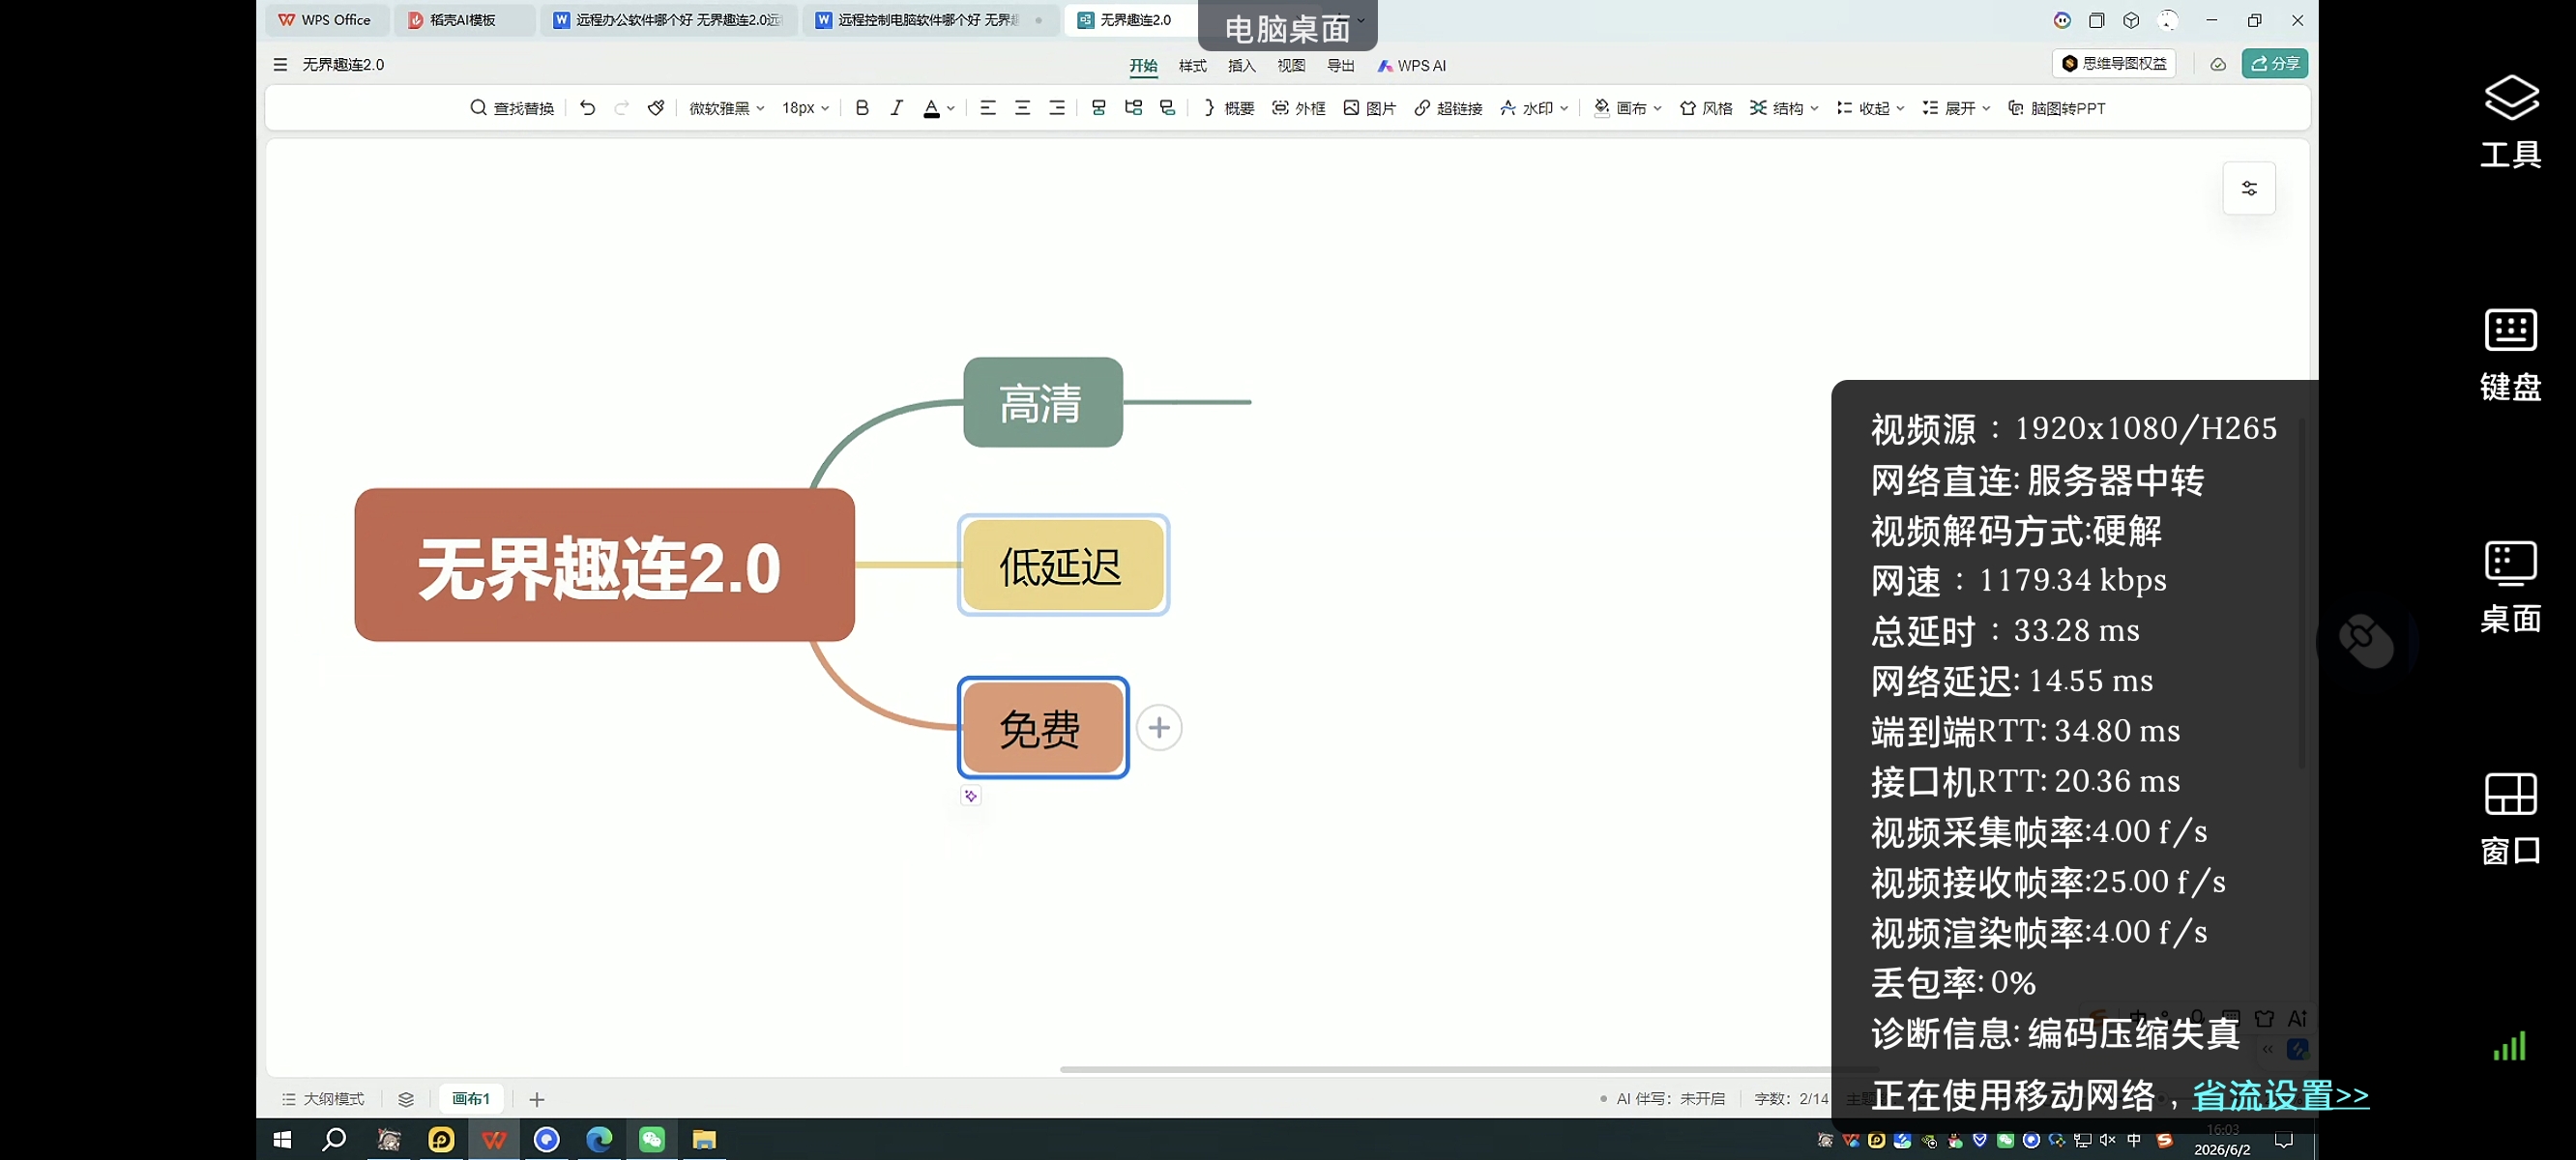Screen dimensions: 2576x1160
Task: Open canvas settings sliders panel icon
Action: (x=2248, y=188)
